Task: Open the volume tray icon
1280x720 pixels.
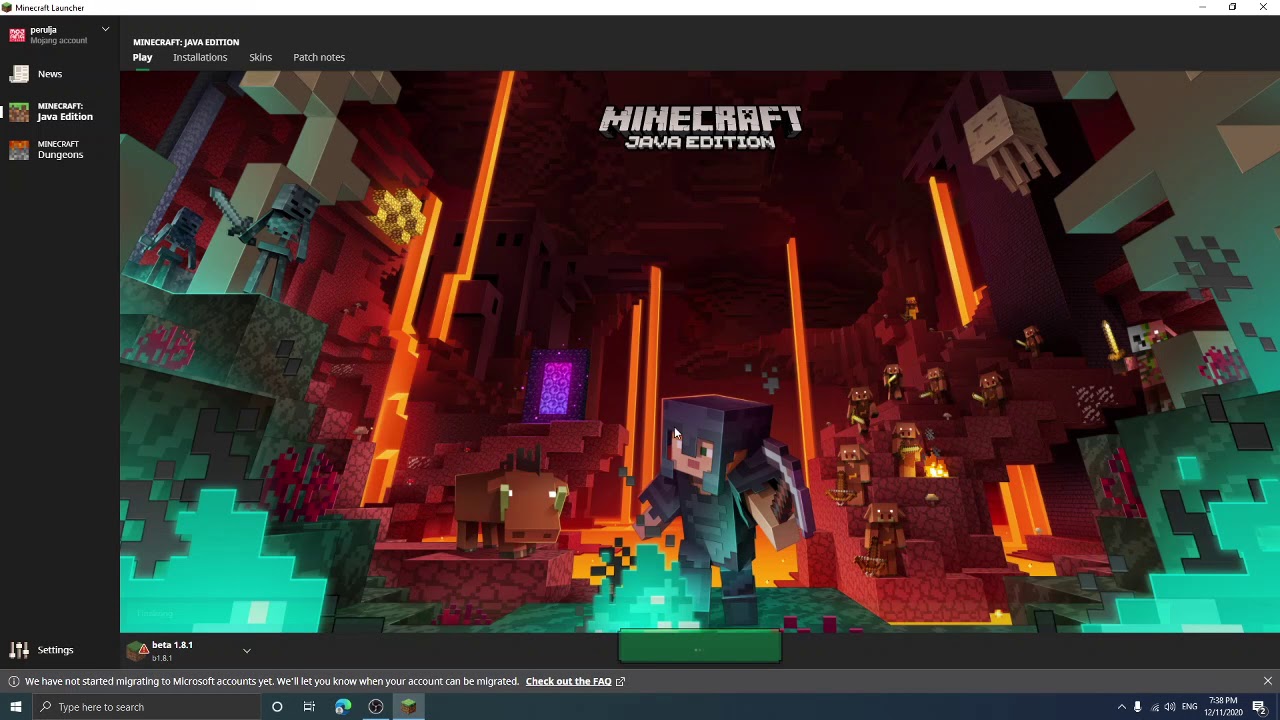Action: (1170, 707)
